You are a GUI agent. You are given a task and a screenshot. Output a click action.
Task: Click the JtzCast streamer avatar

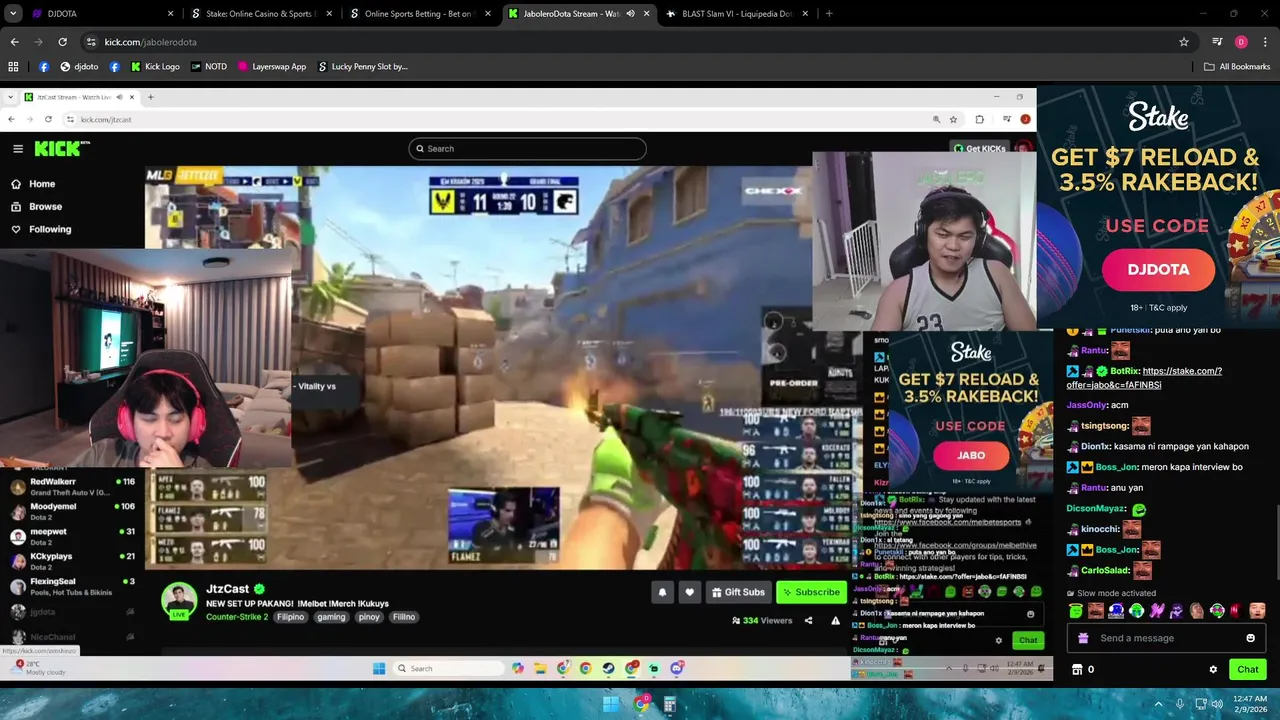coord(180,600)
